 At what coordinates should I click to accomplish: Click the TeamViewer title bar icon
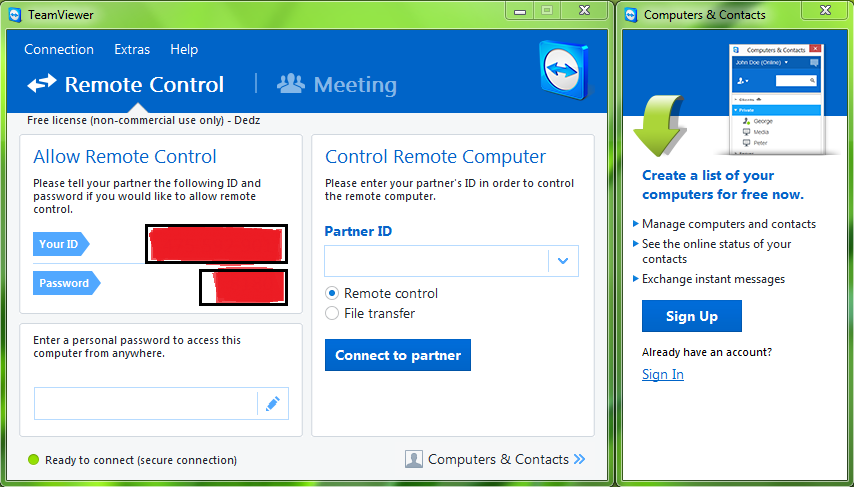tap(15, 14)
